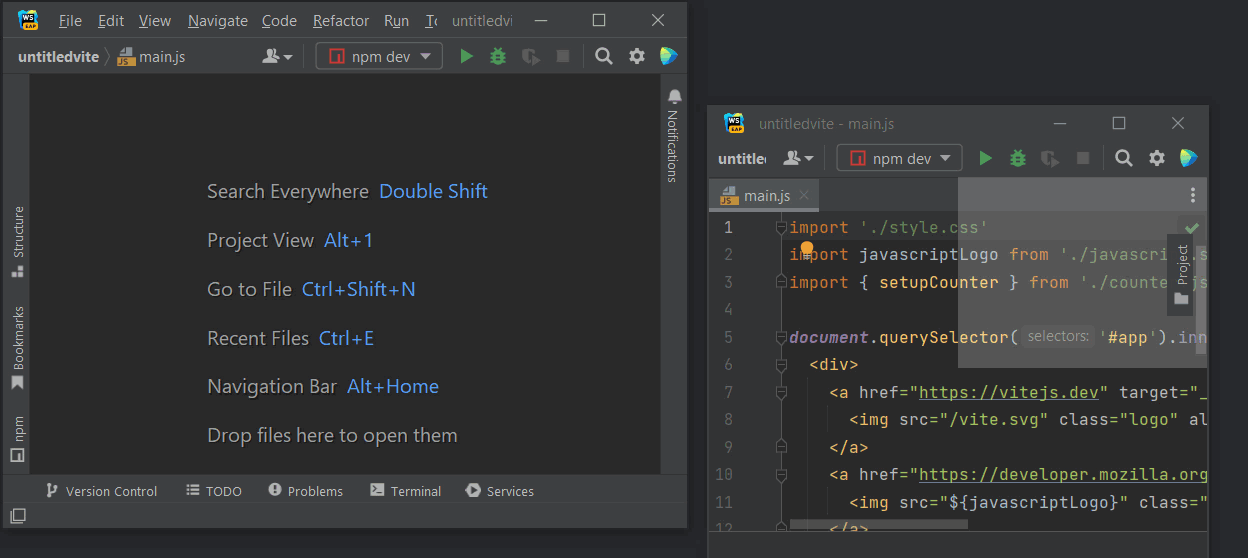Expand the user account dropdown in left window
Screen dimensions: 1248x558
(277, 57)
